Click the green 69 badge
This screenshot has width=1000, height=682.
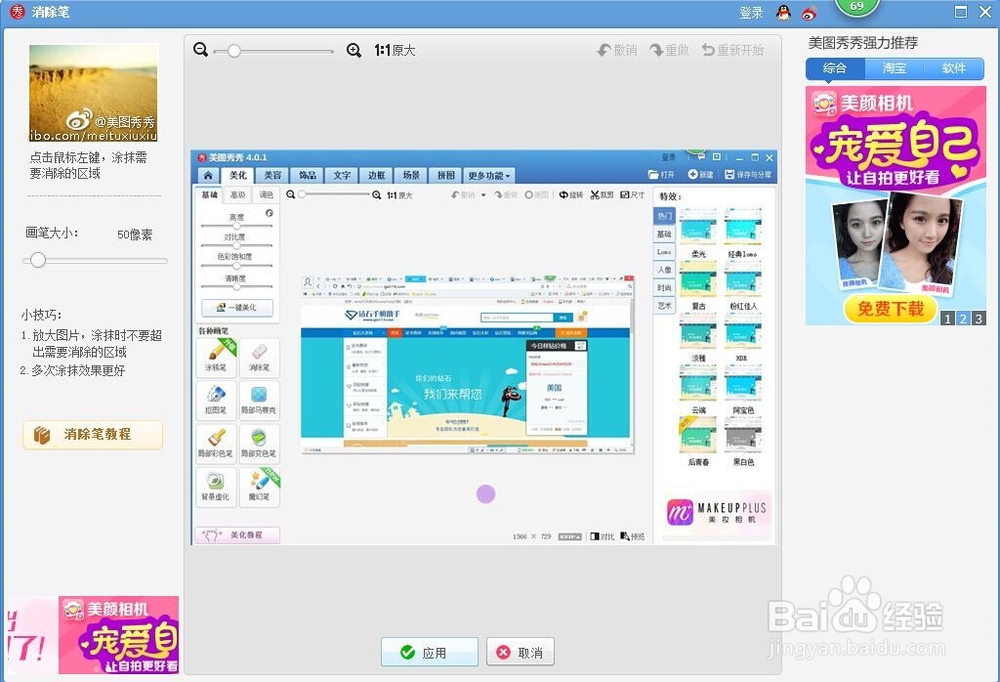pyautogui.click(x=857, y=6)
